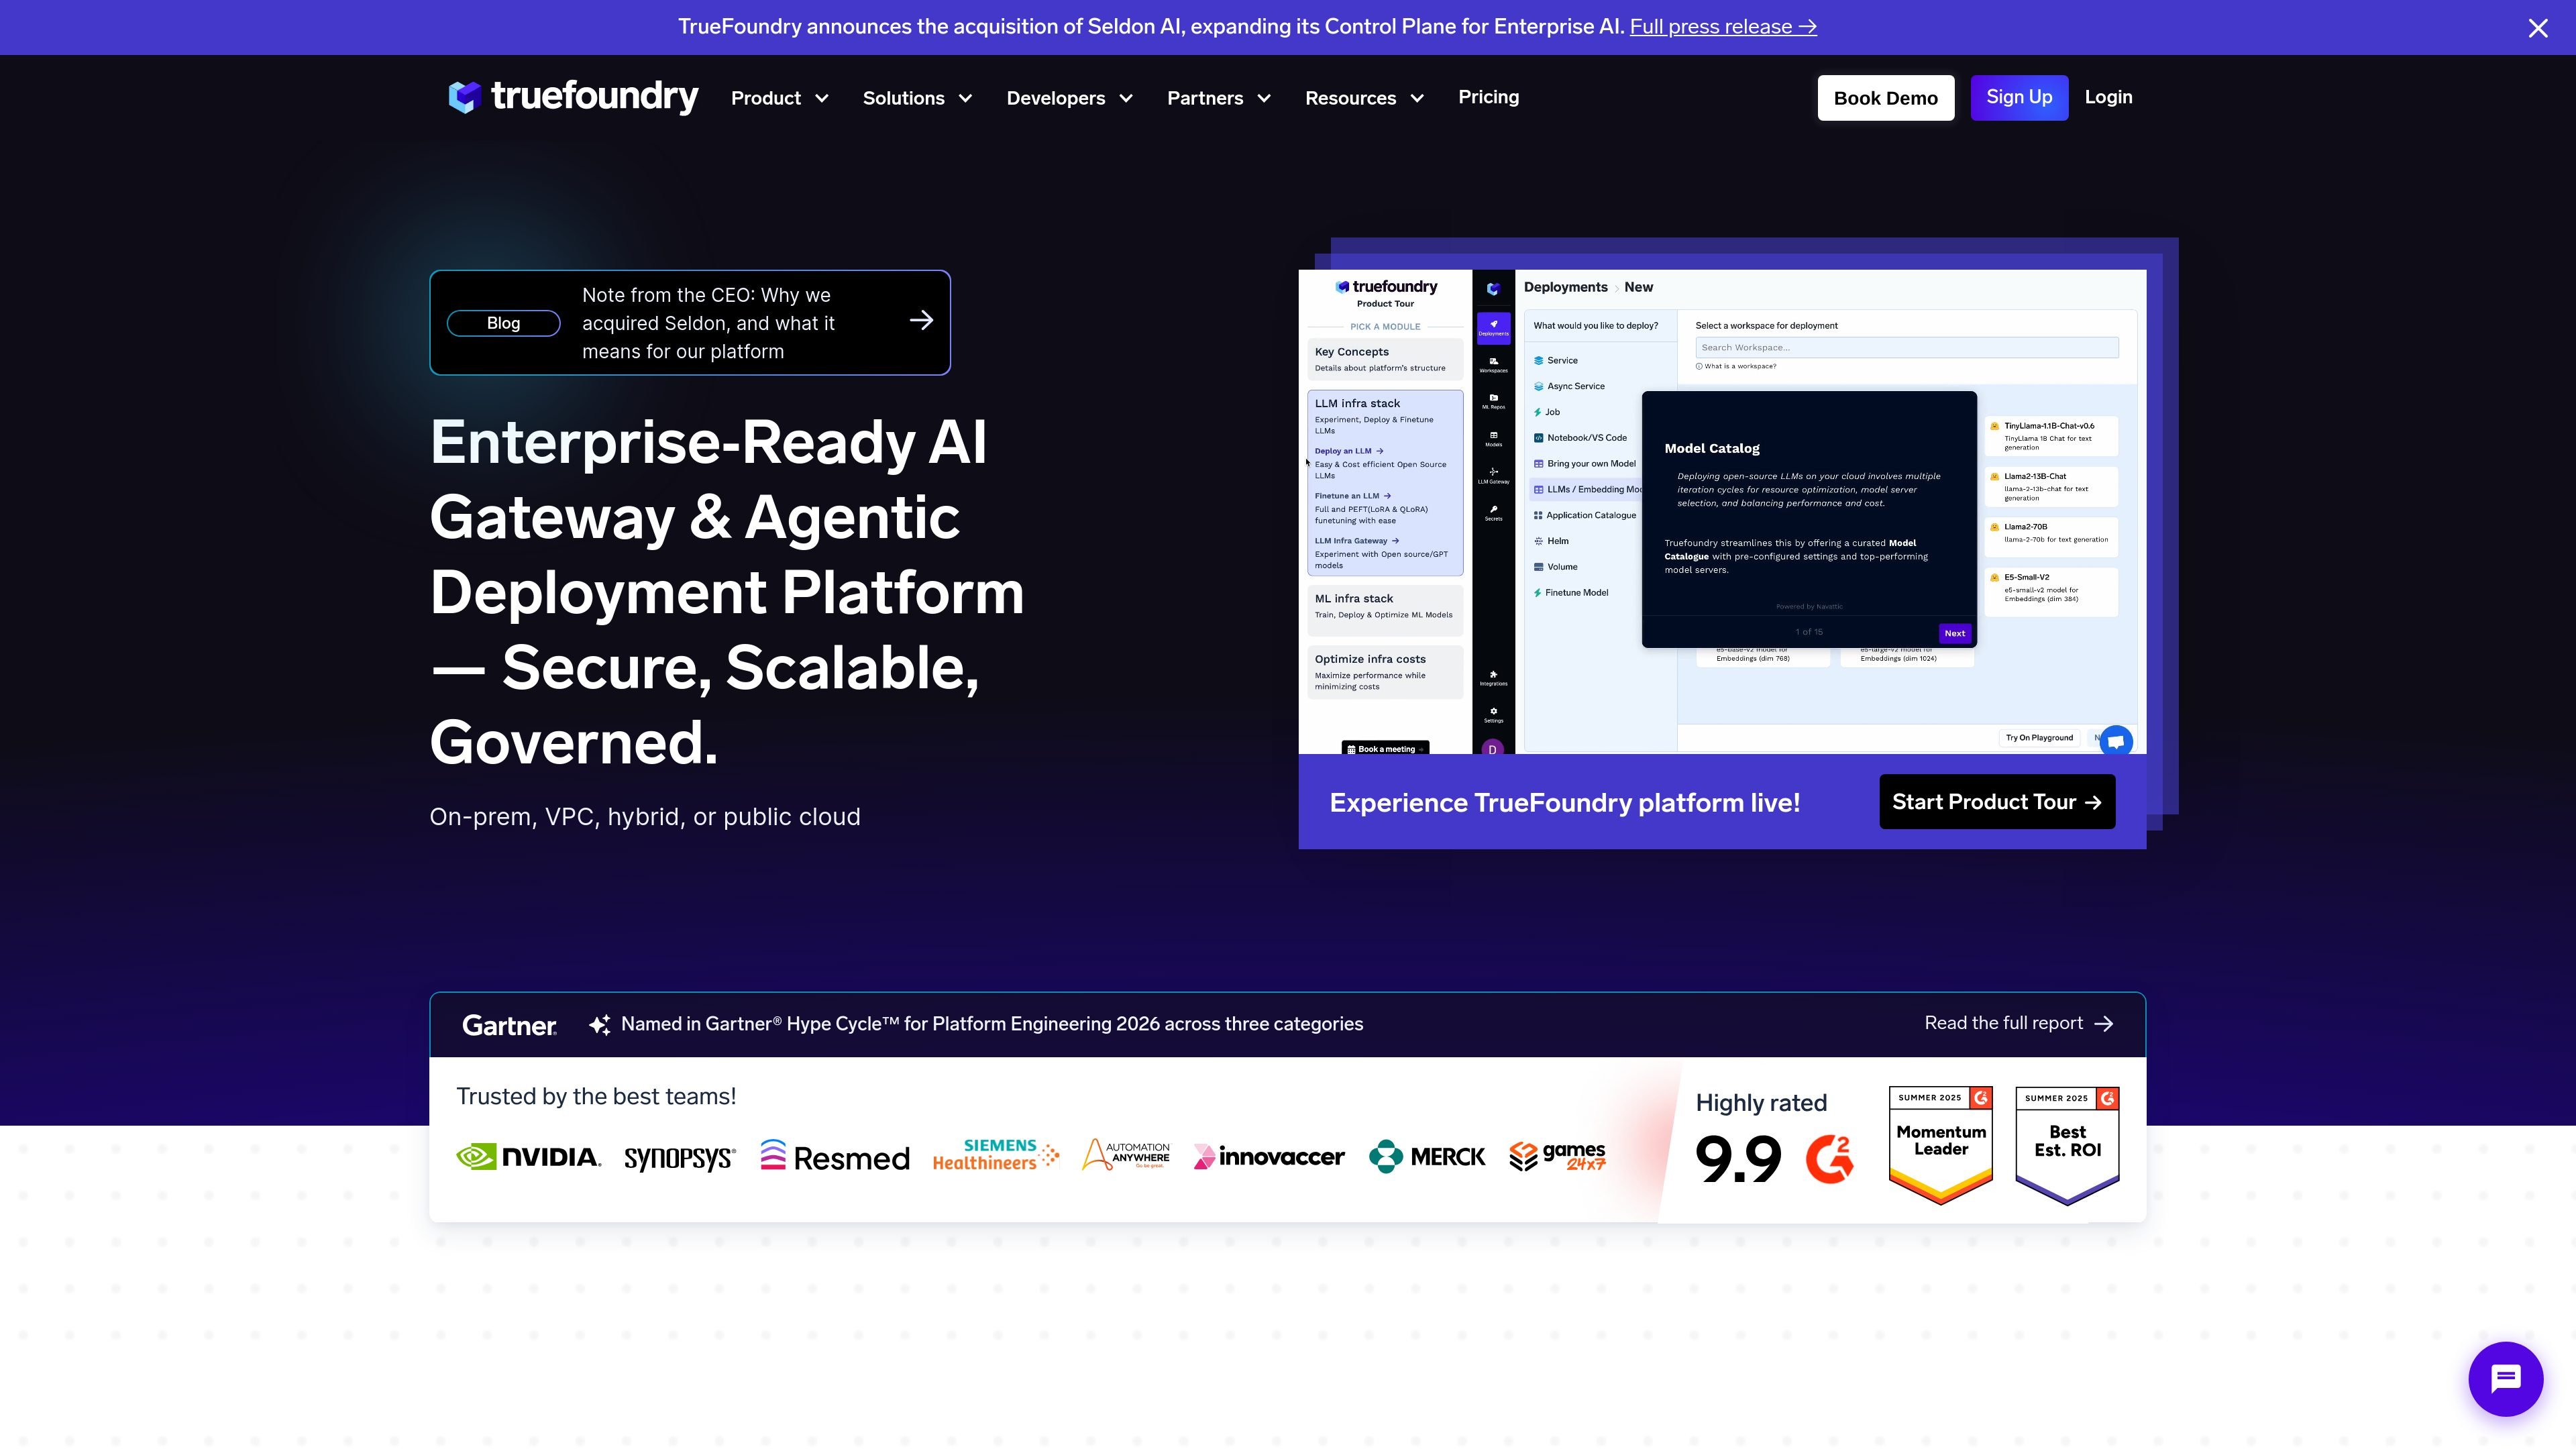
Task: Click the Gartner logo in report banner
Action: point(509,1025)
